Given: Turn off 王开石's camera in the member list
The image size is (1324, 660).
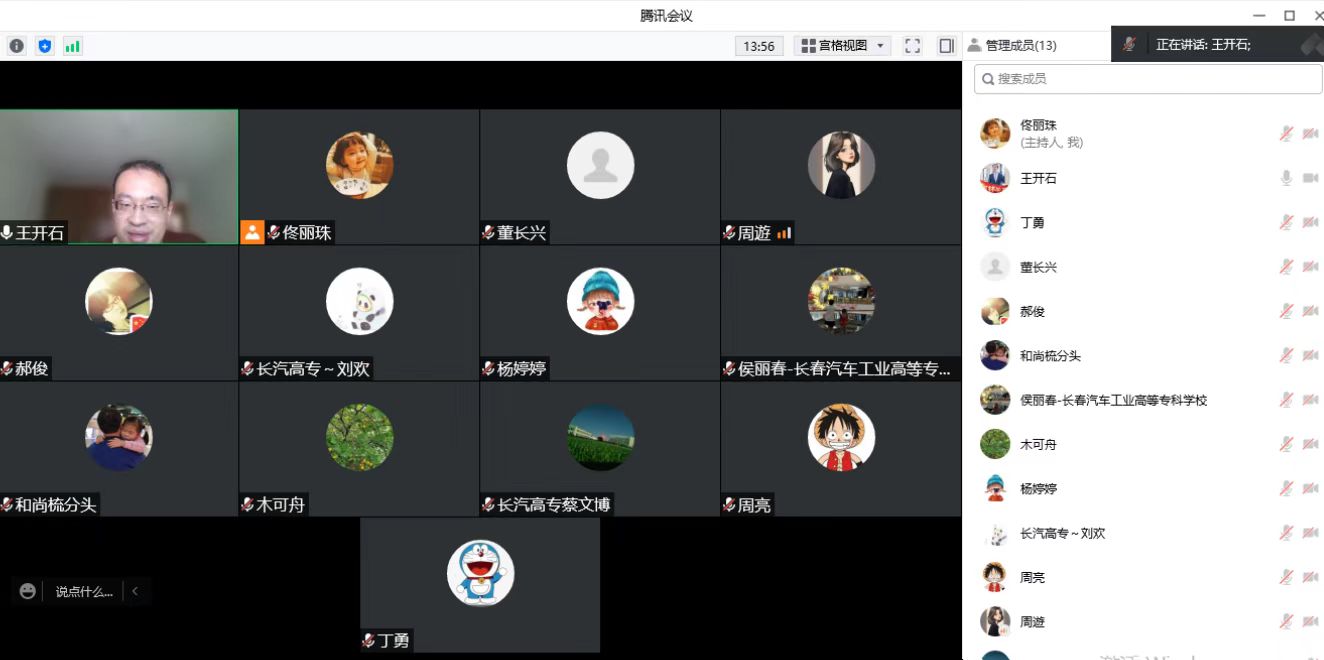Looking at the screenshot, I should (x=1311, y=178).
